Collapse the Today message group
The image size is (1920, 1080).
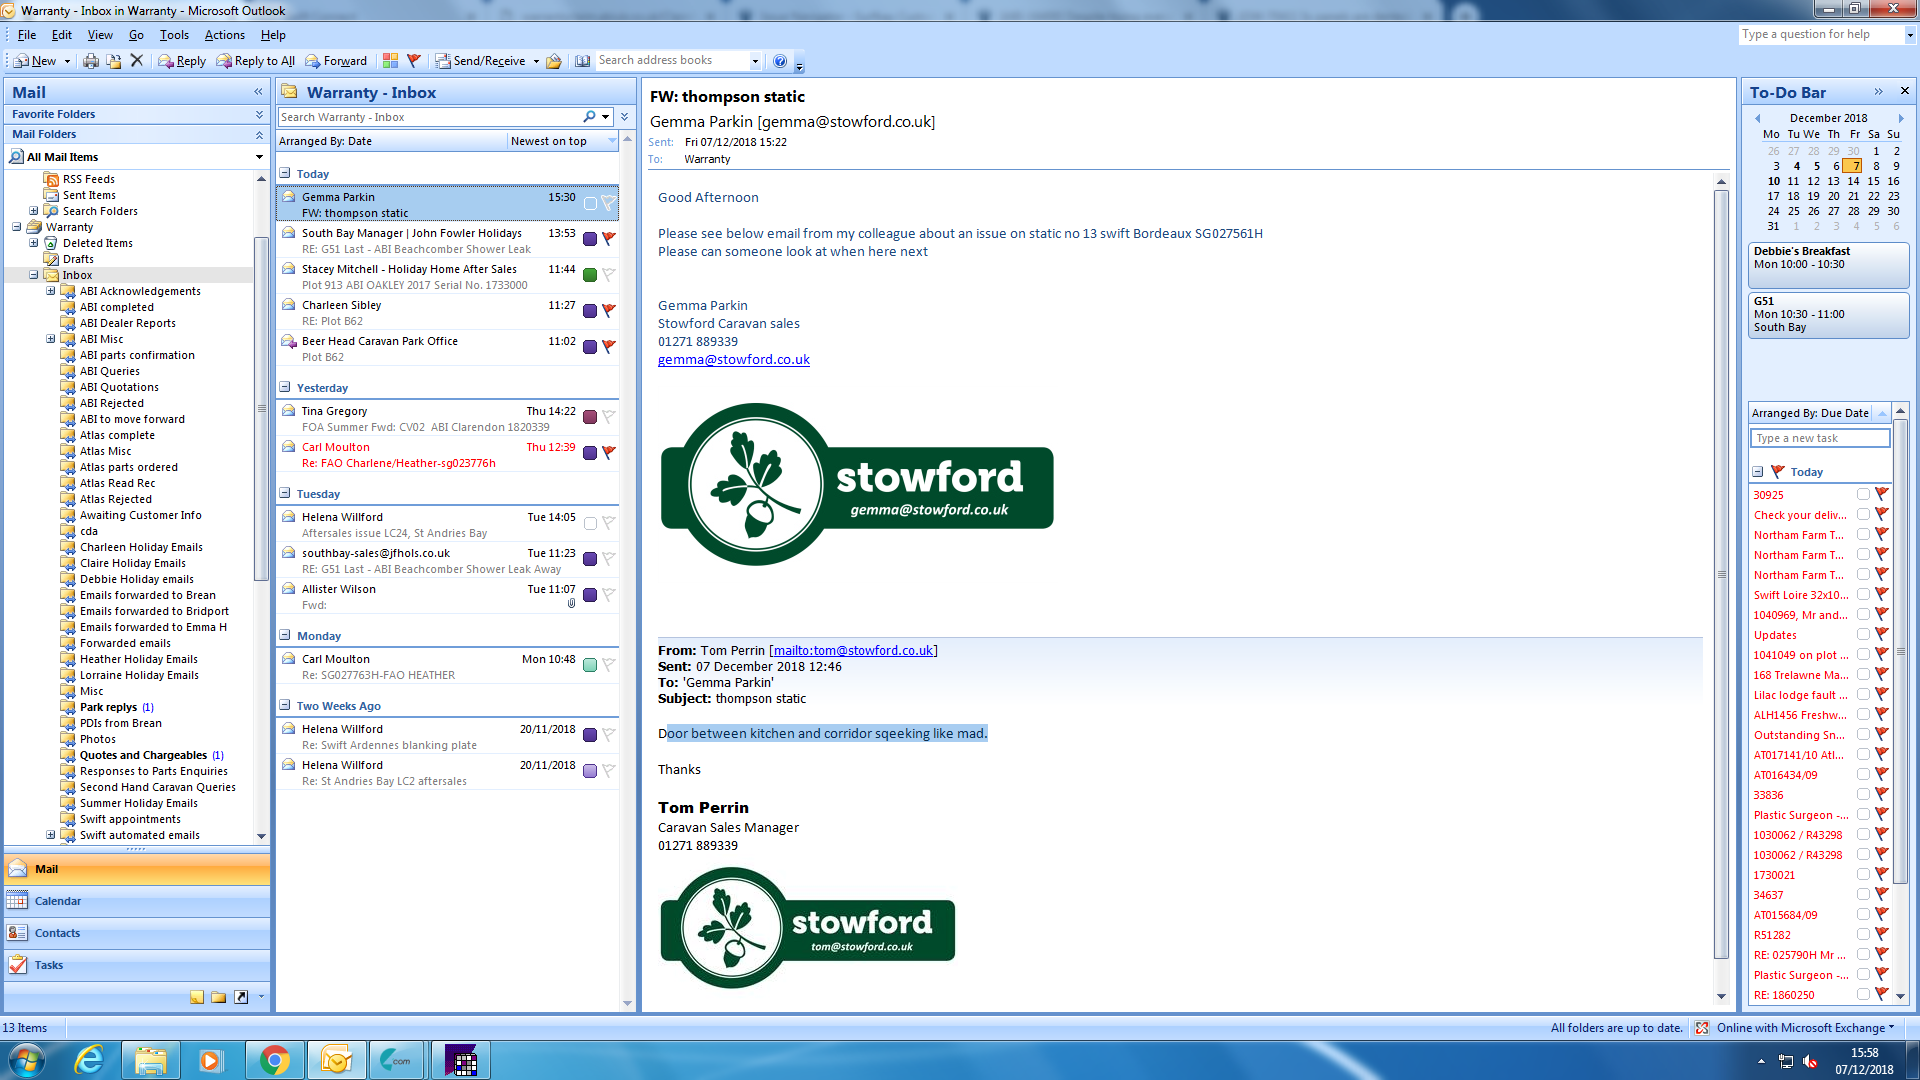(285, 173)
